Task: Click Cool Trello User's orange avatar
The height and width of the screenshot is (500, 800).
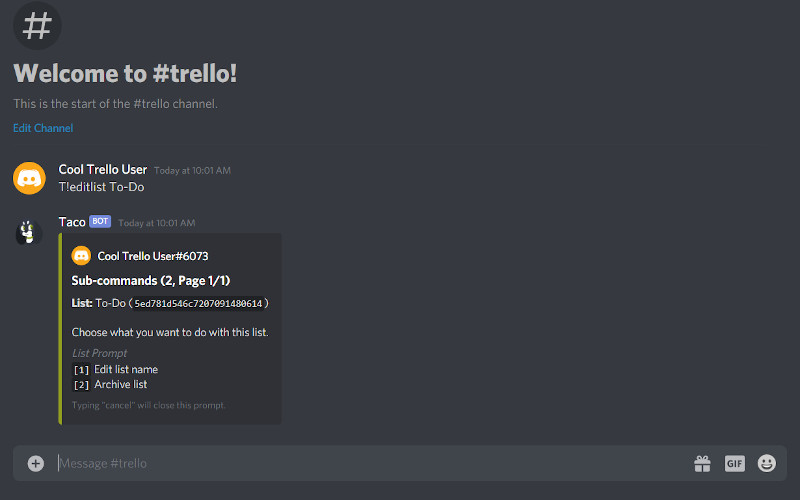Action: tap(29, 178)
